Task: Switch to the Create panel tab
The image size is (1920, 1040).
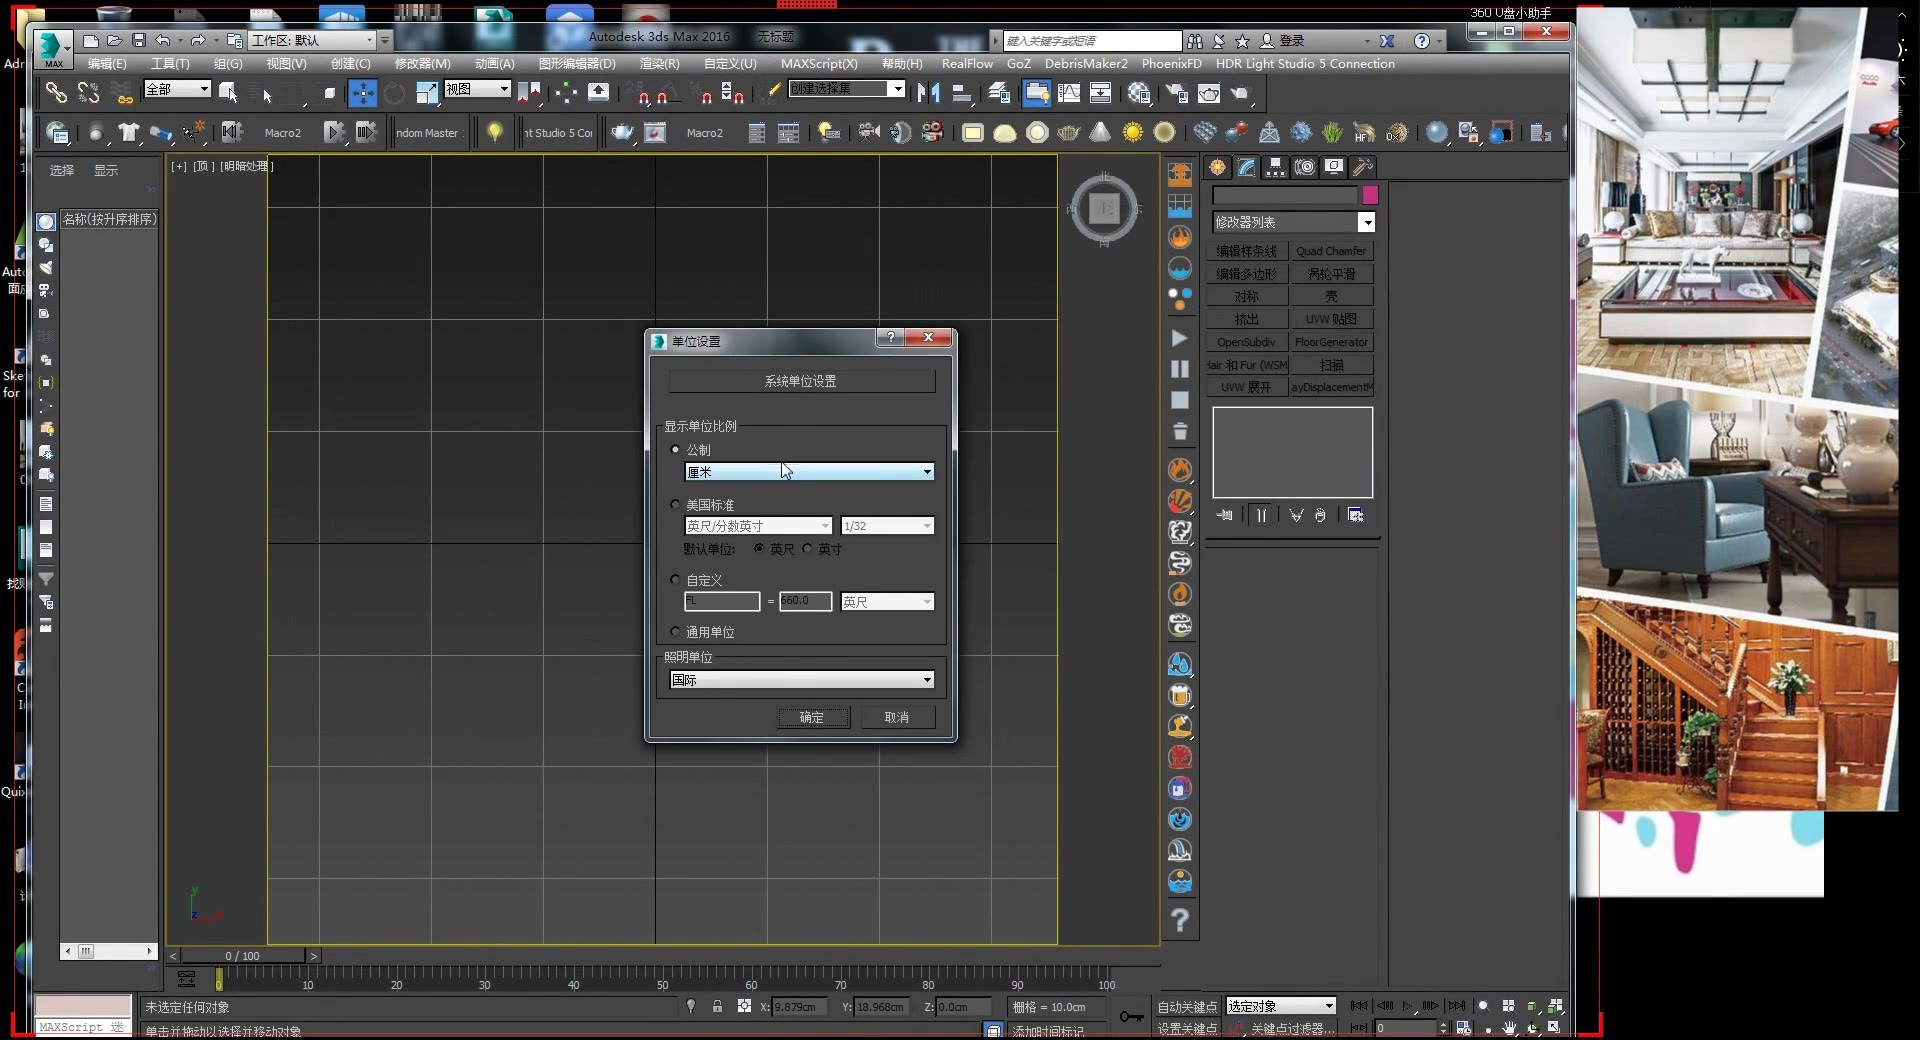Action: (x=1216, y=167)
